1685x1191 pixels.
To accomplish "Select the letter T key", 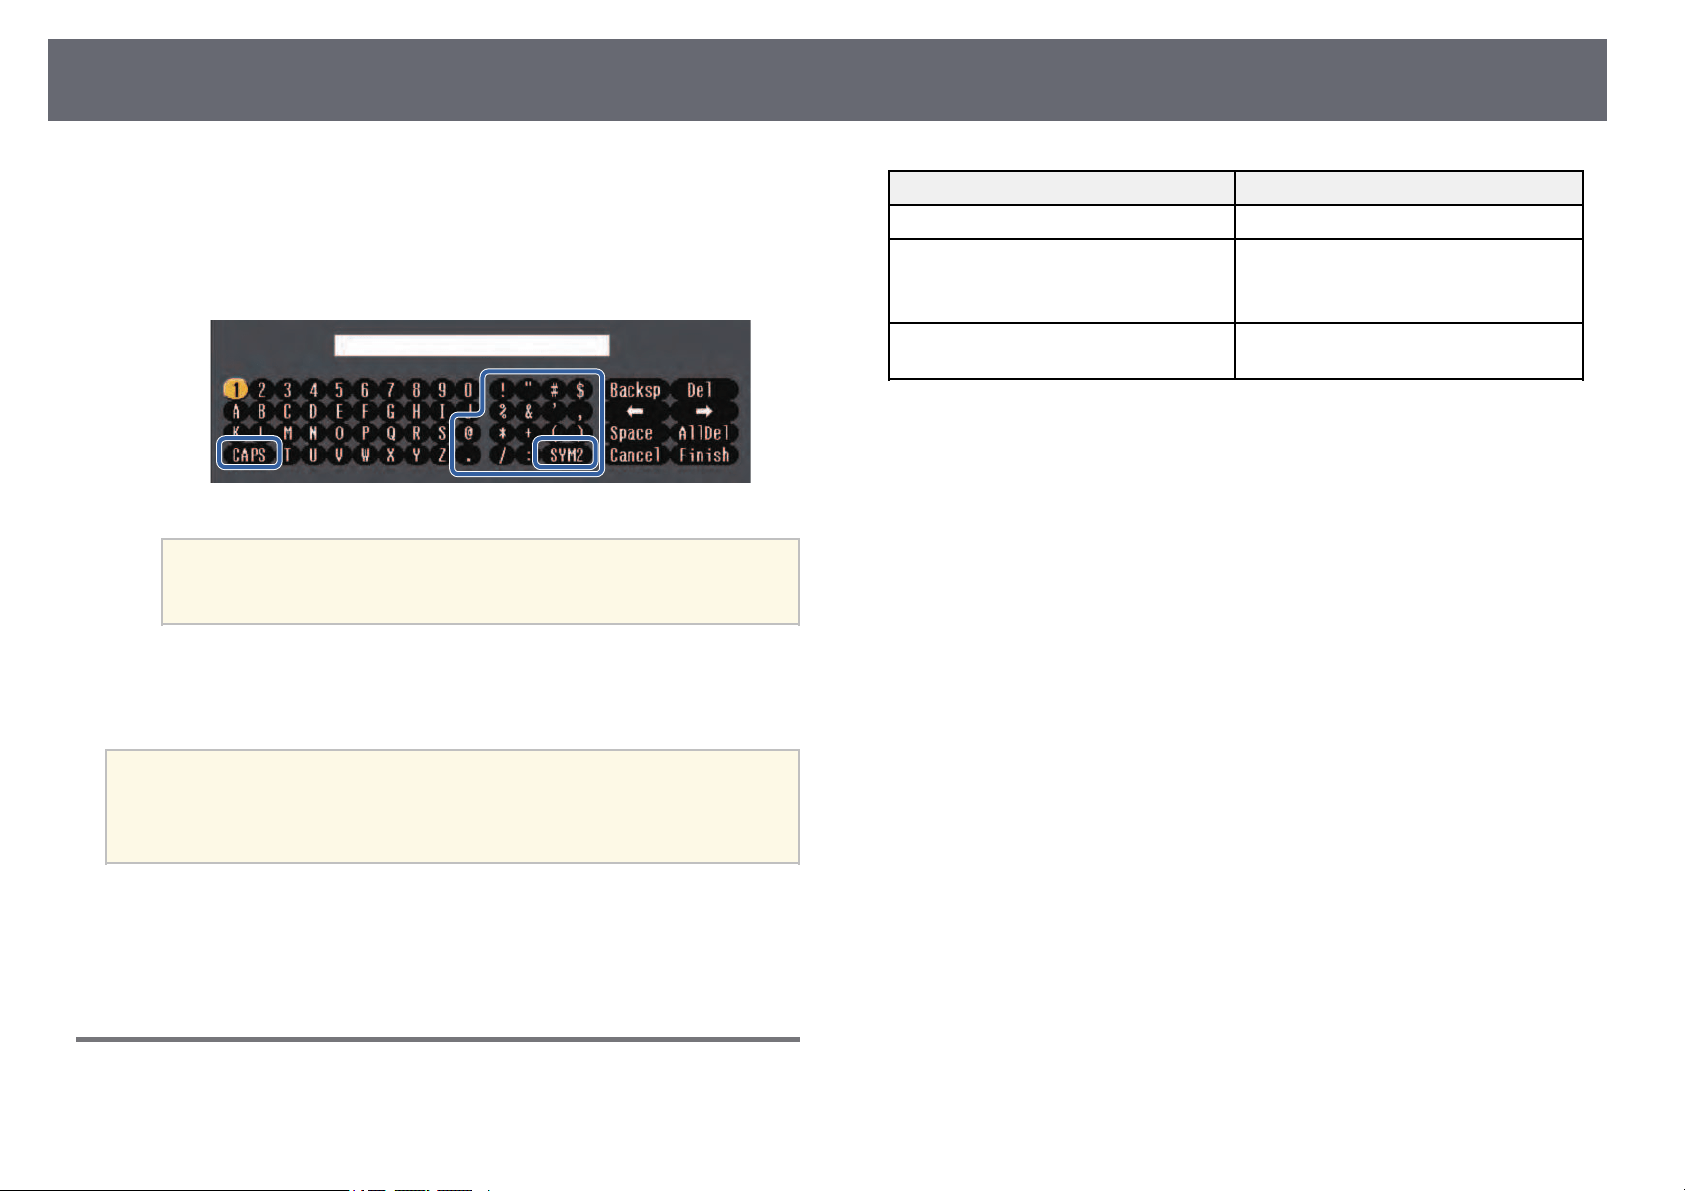I will click(x=288, y=455).
